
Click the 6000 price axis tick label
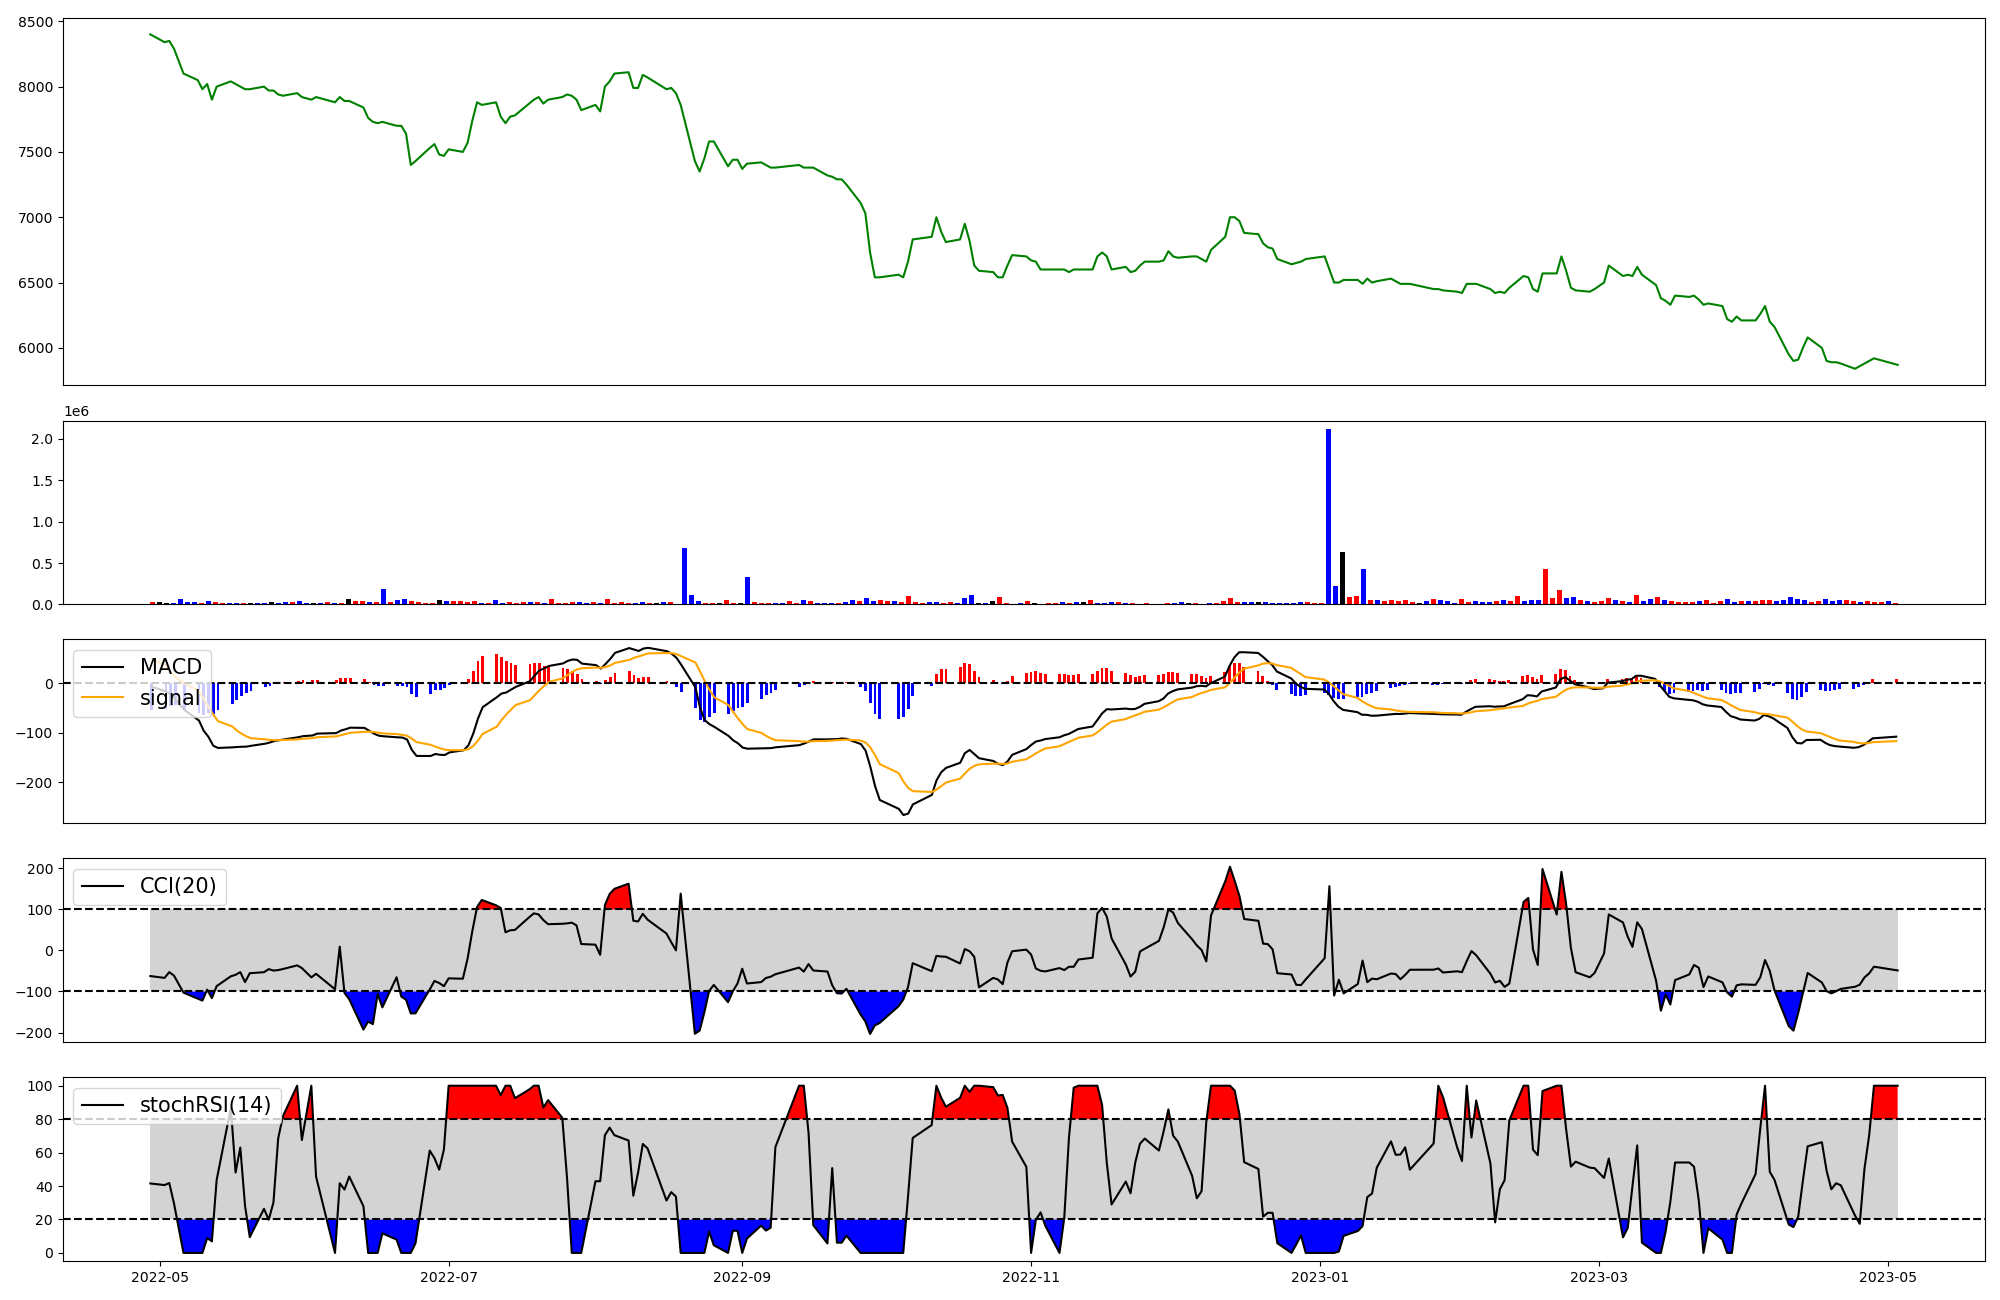click(x=36, y=349)
